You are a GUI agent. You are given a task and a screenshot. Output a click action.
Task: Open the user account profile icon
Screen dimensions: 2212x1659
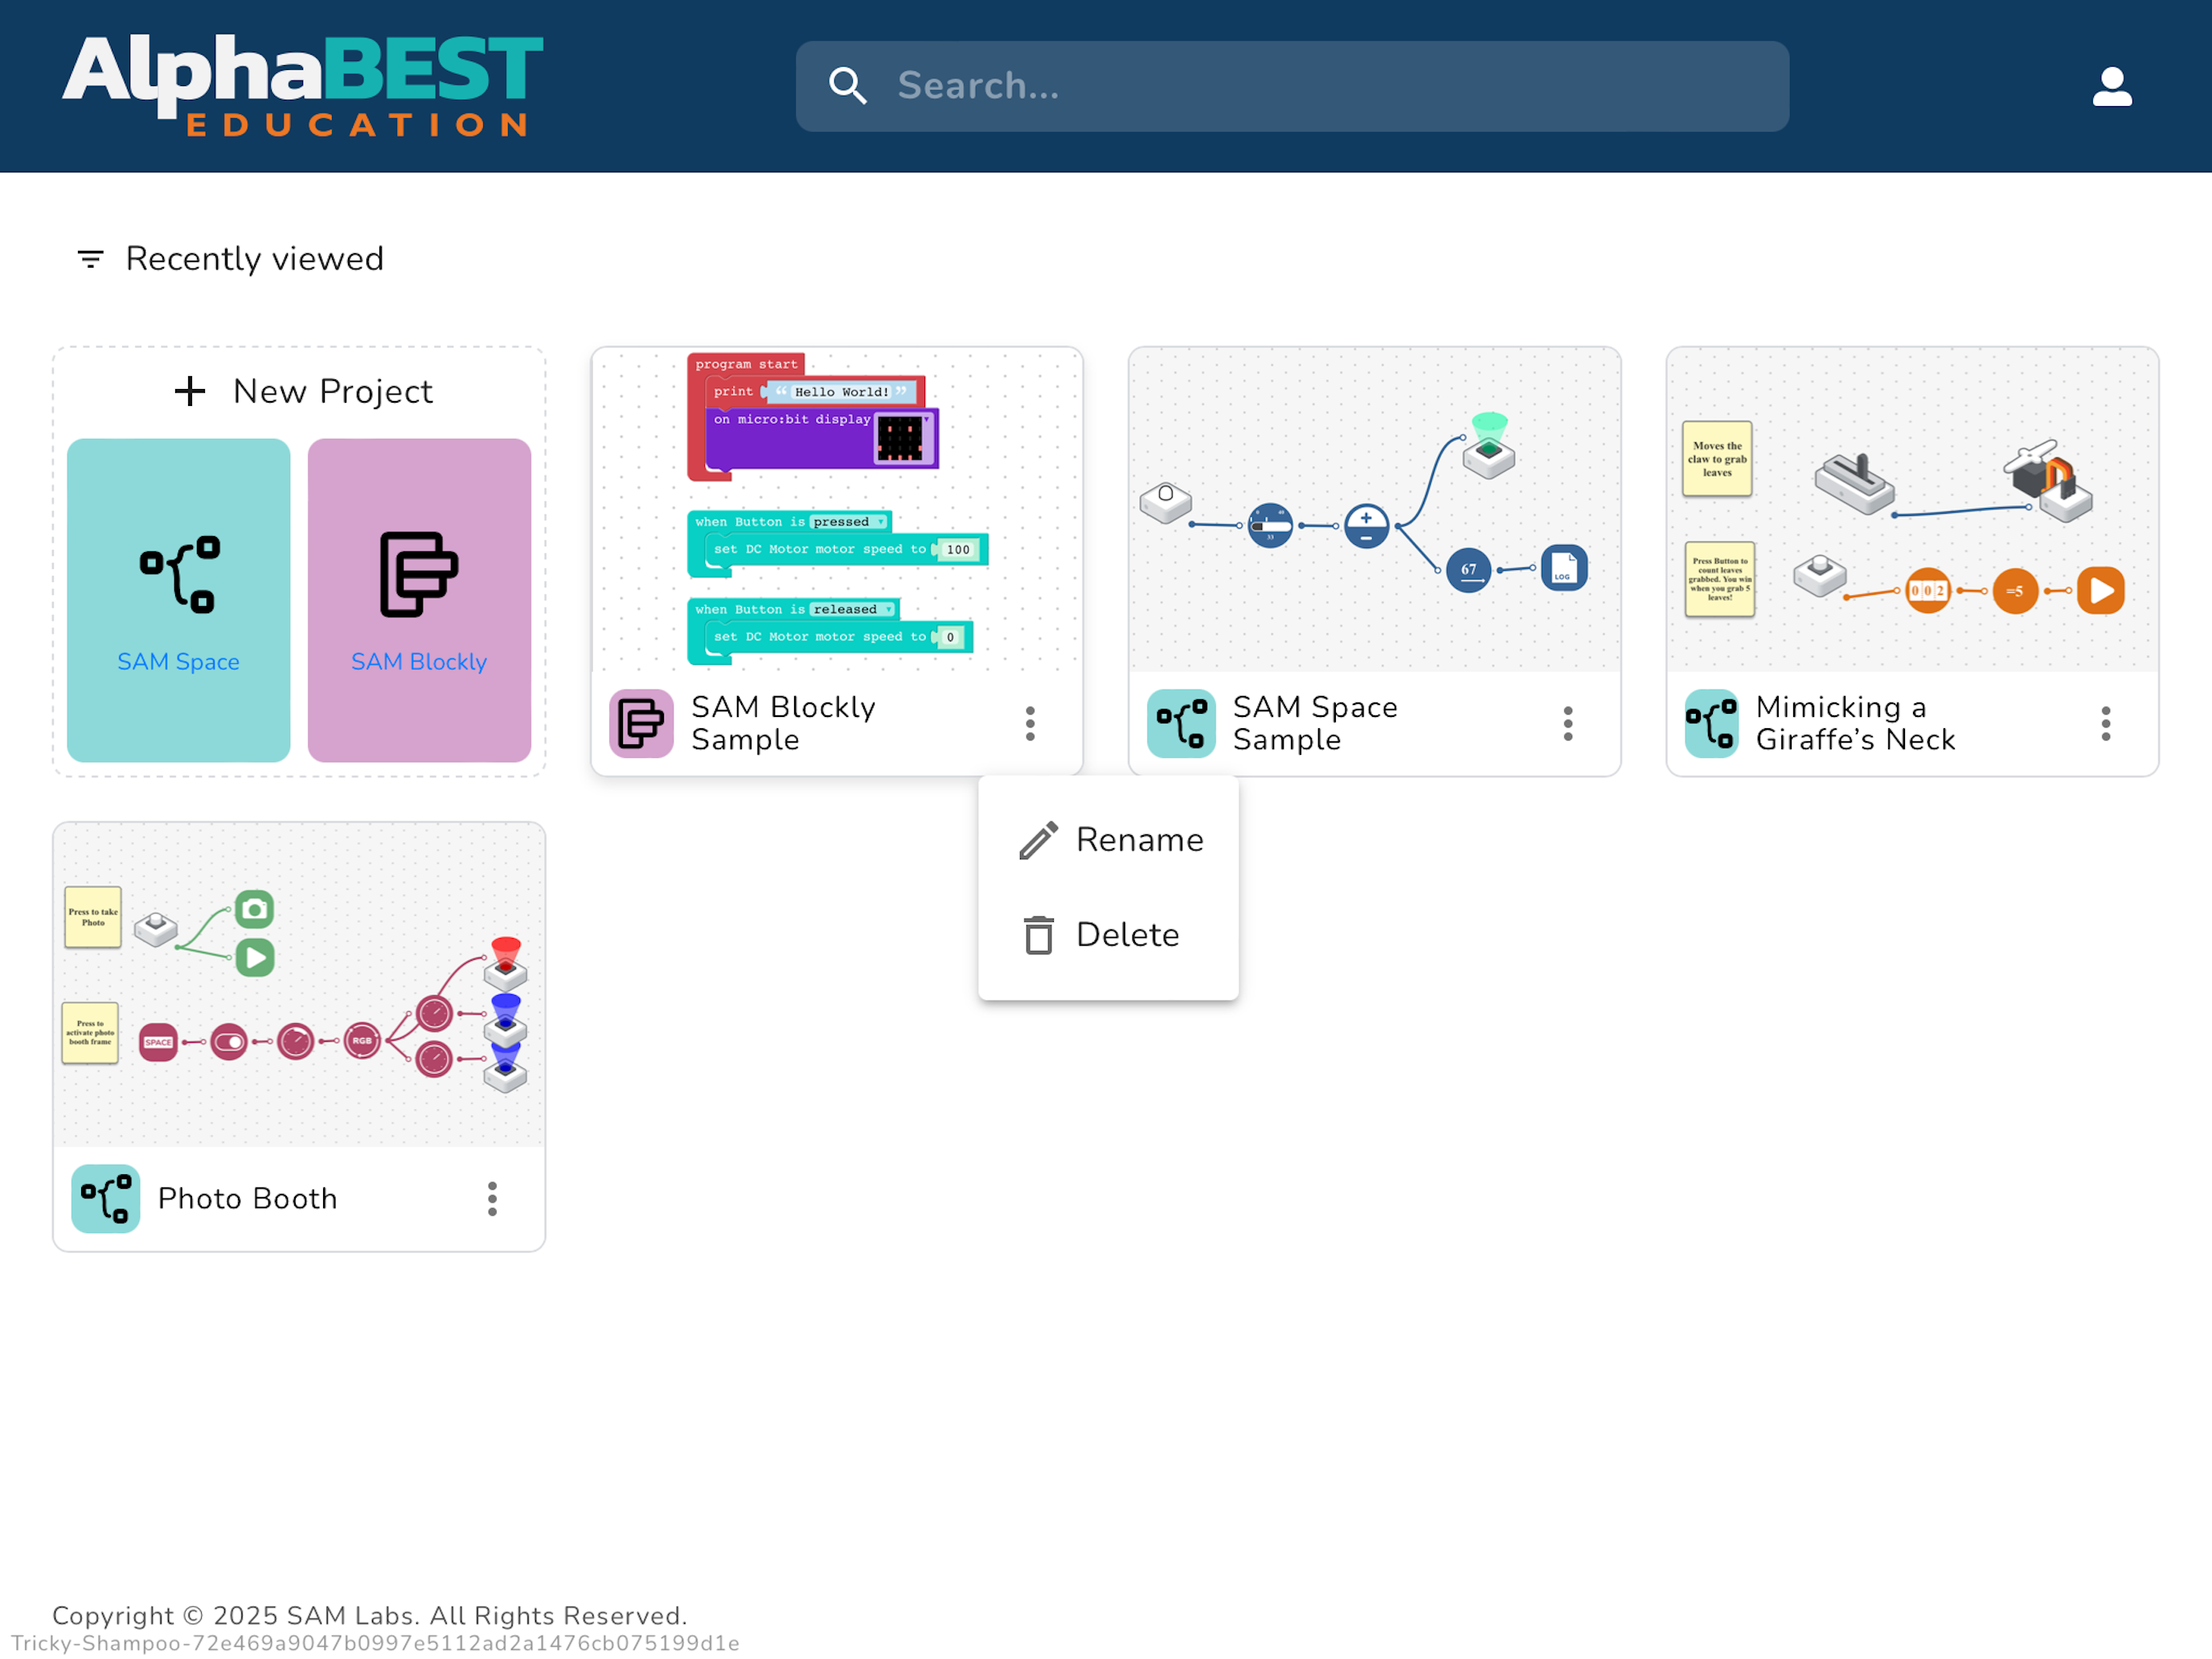coord(2111,87)
